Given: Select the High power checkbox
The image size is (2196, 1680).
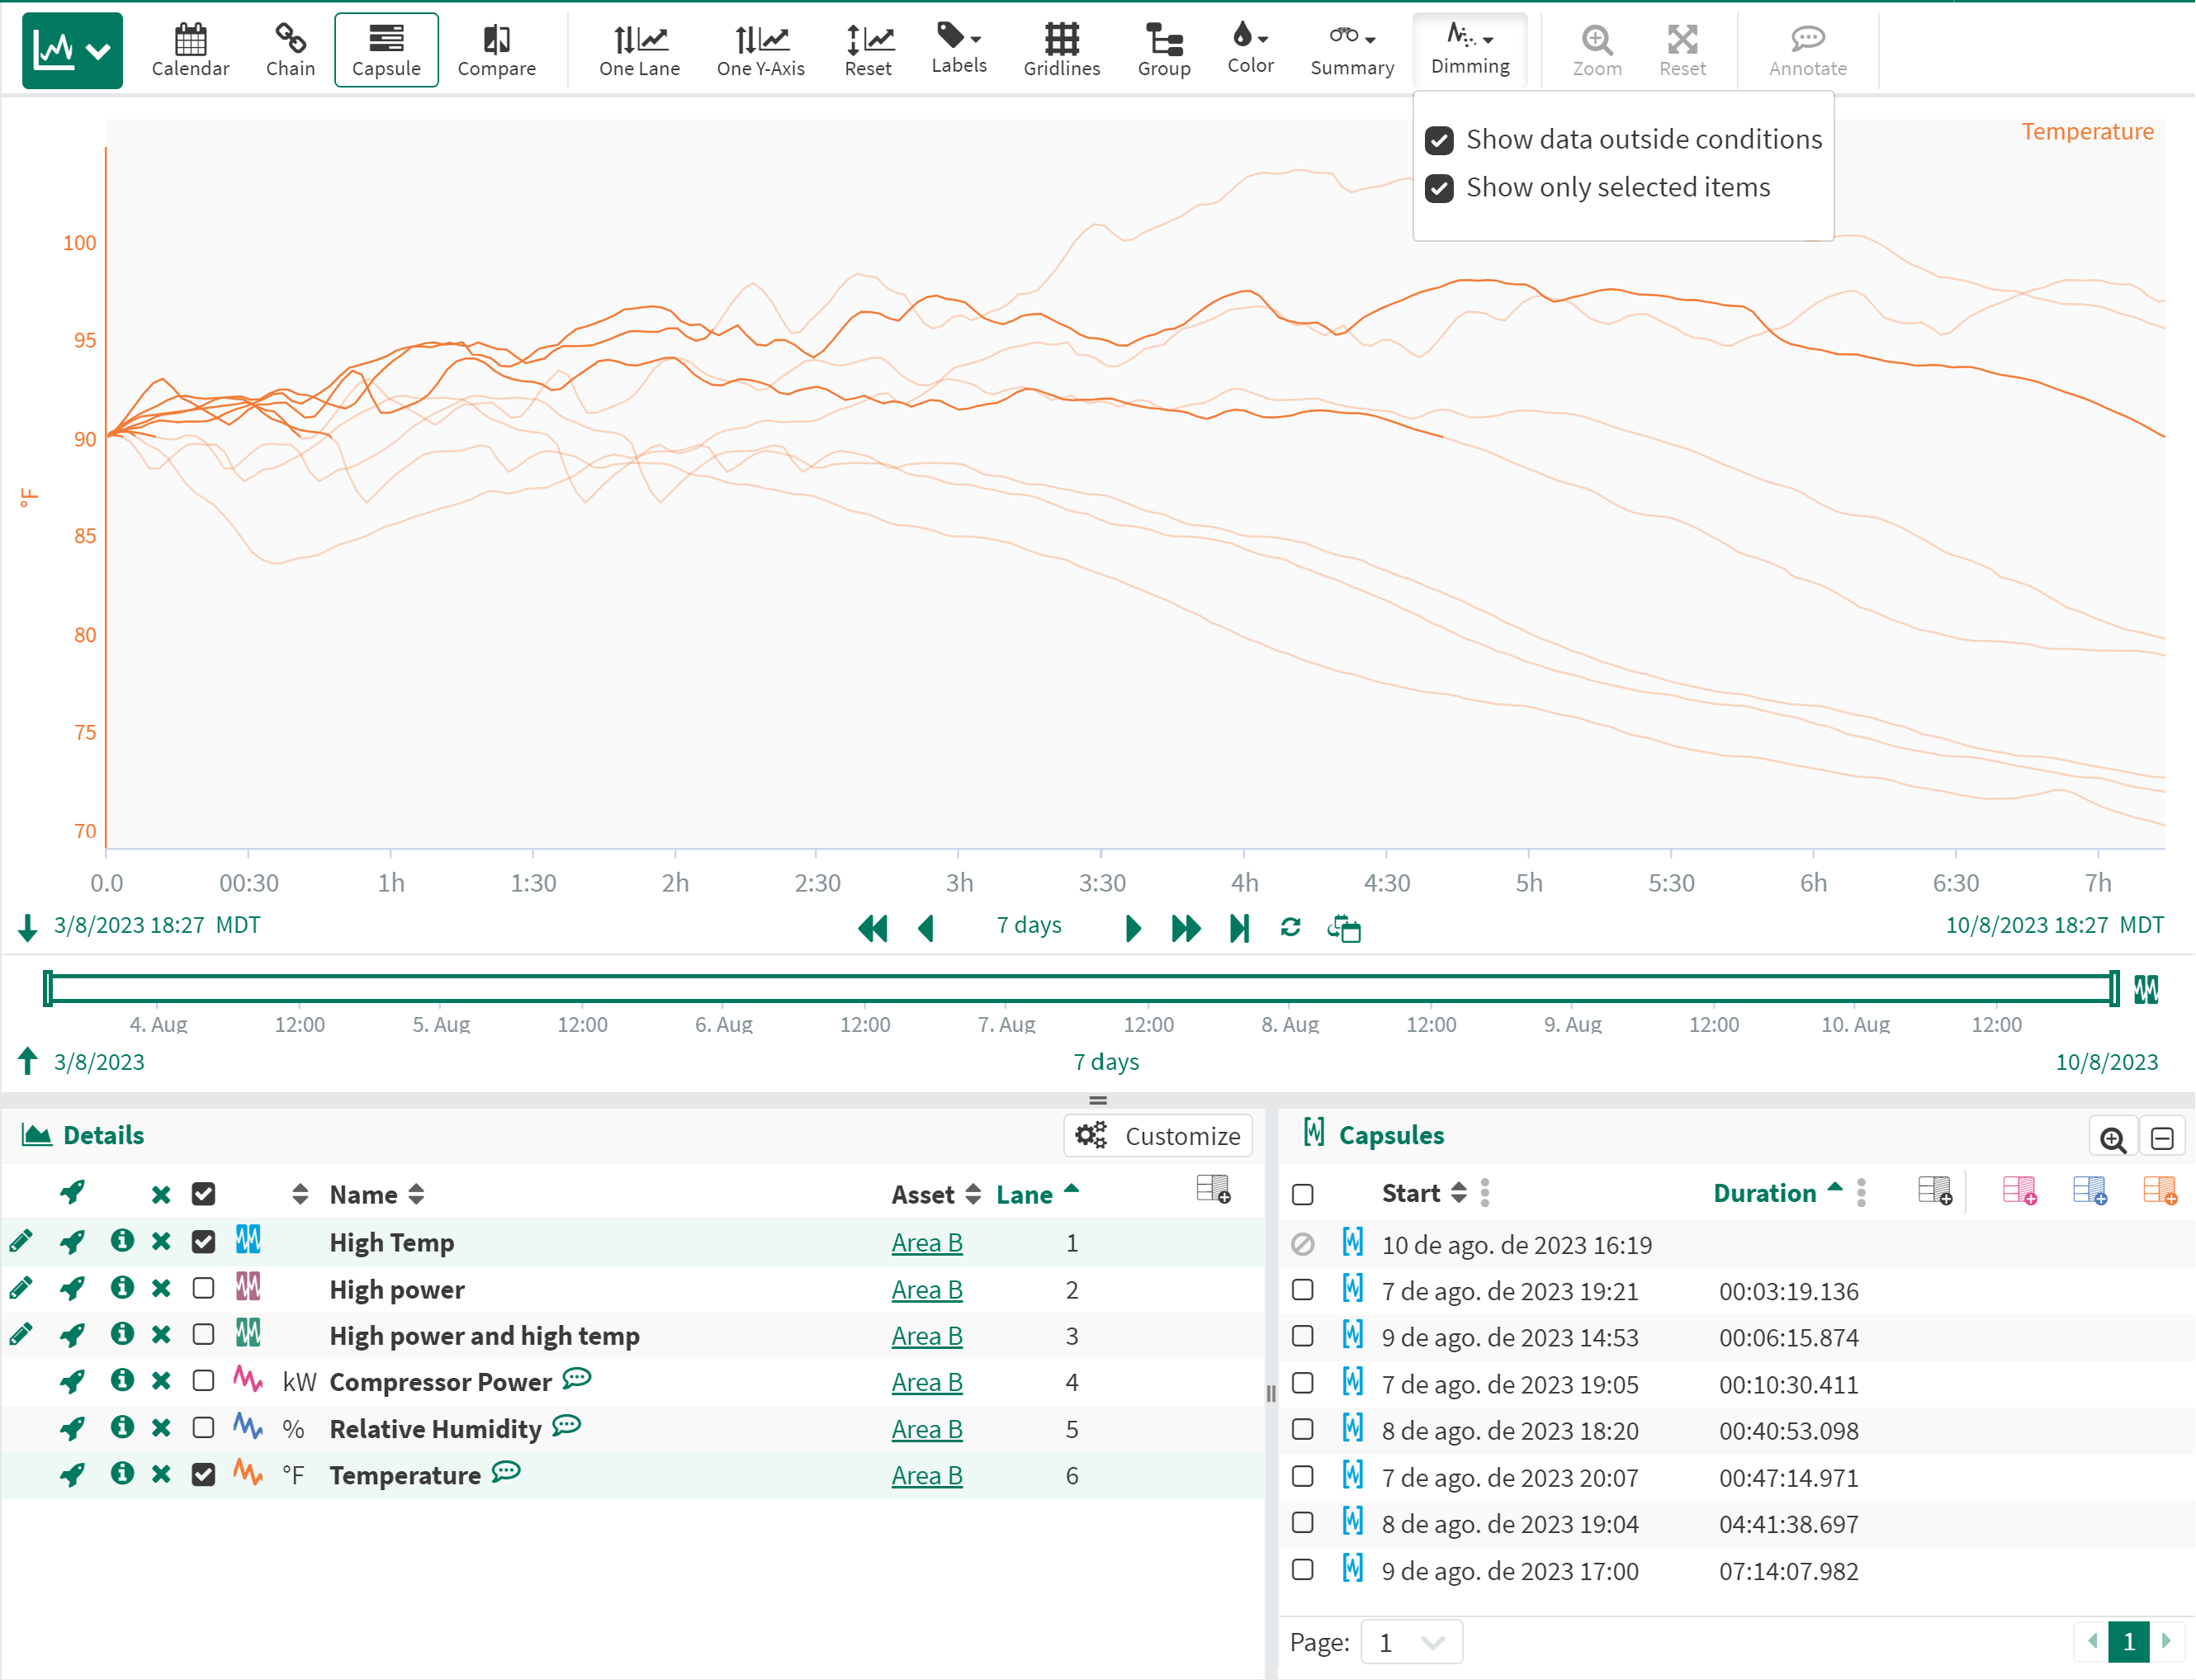Looking at the screenshot, I should coord(203,1288).
